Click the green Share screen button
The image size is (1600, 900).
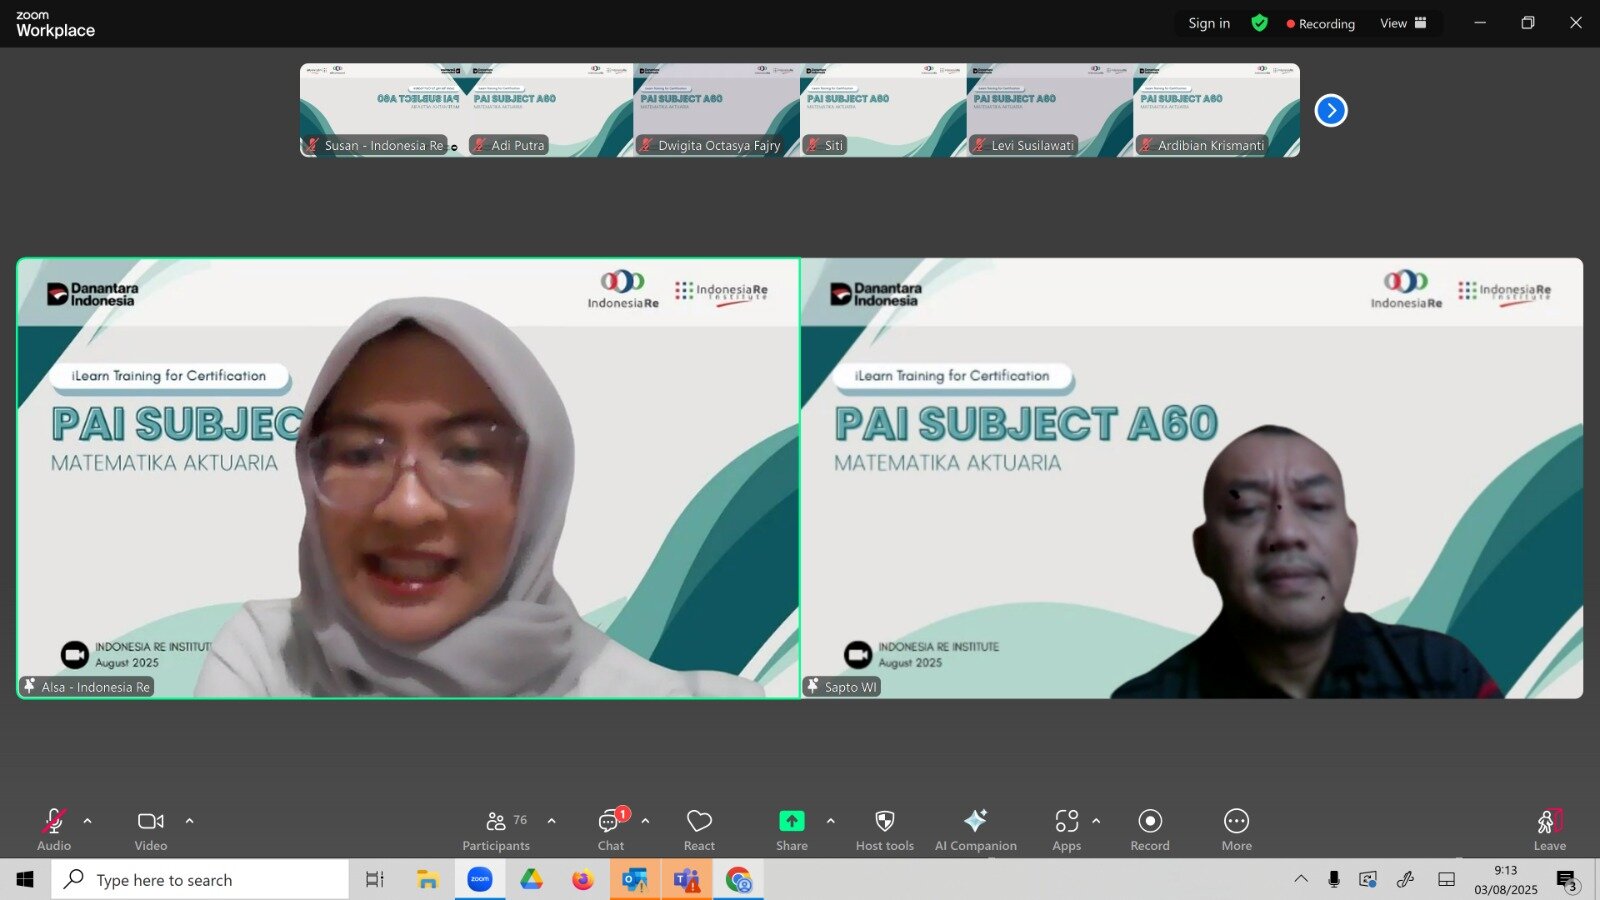tap(791, 830)
